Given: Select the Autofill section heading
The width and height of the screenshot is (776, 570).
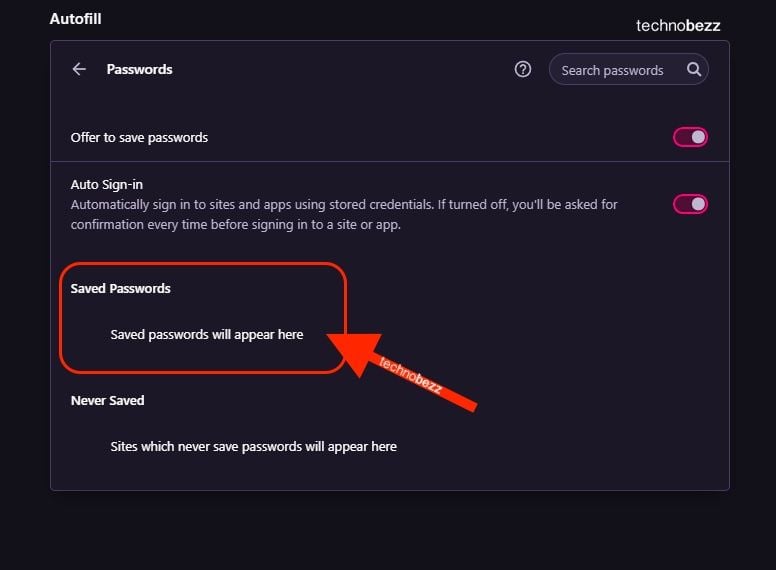Looking at the screenshot, I should [x=75, y=19].
